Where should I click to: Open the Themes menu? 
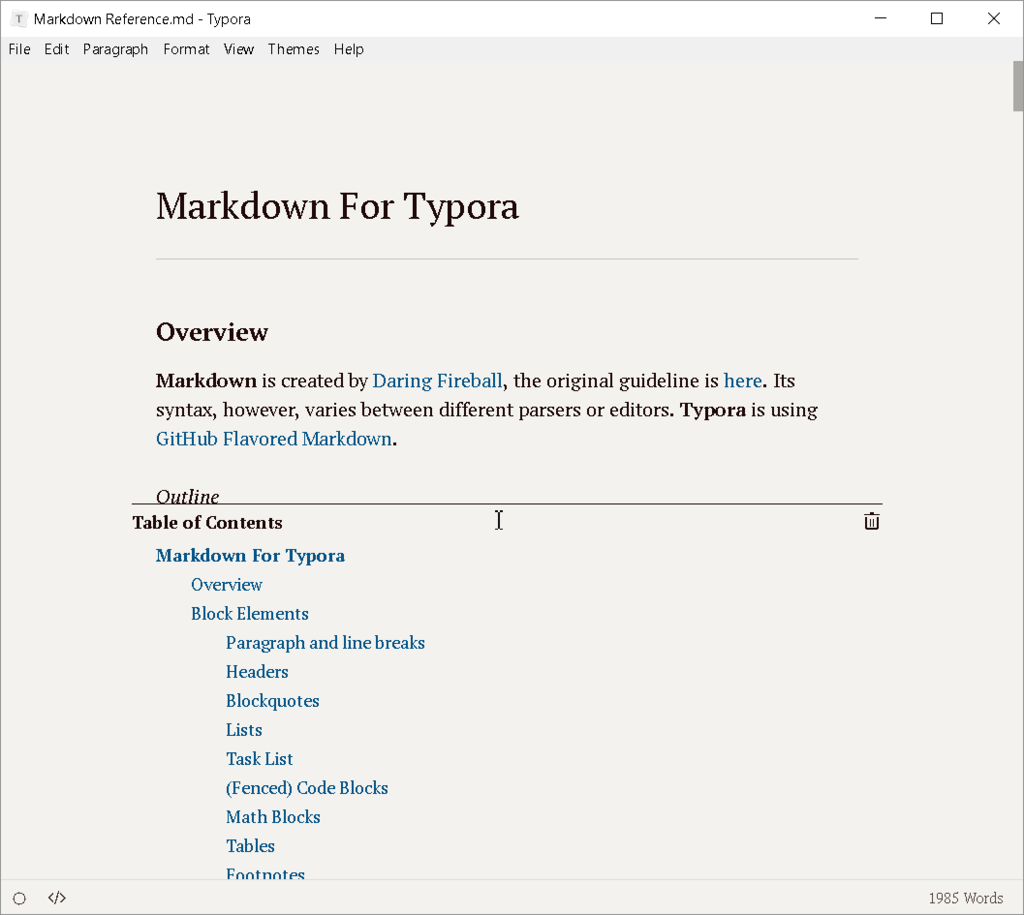[x=293, y=49]
